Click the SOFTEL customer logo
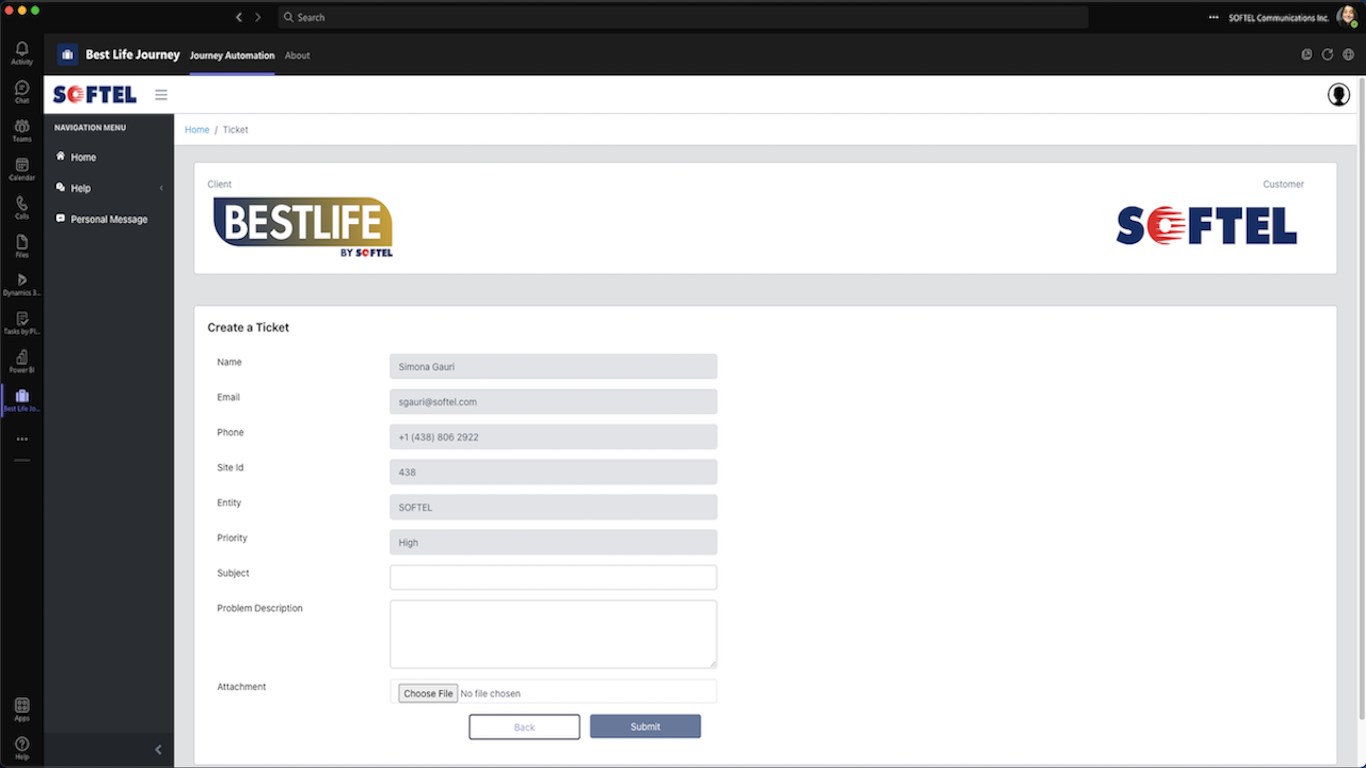The image size is (1366, 768). click(x=1206, y=226)
